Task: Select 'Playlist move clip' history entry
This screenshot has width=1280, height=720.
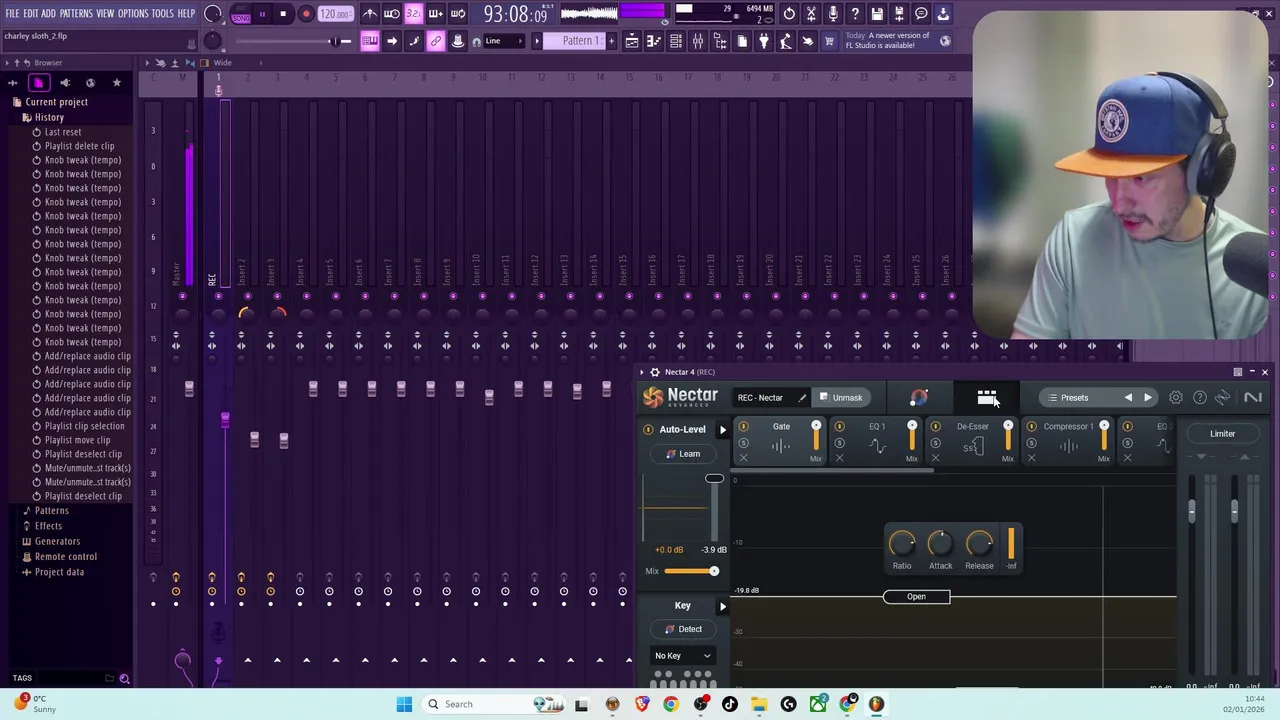Action: pos(77,440)
